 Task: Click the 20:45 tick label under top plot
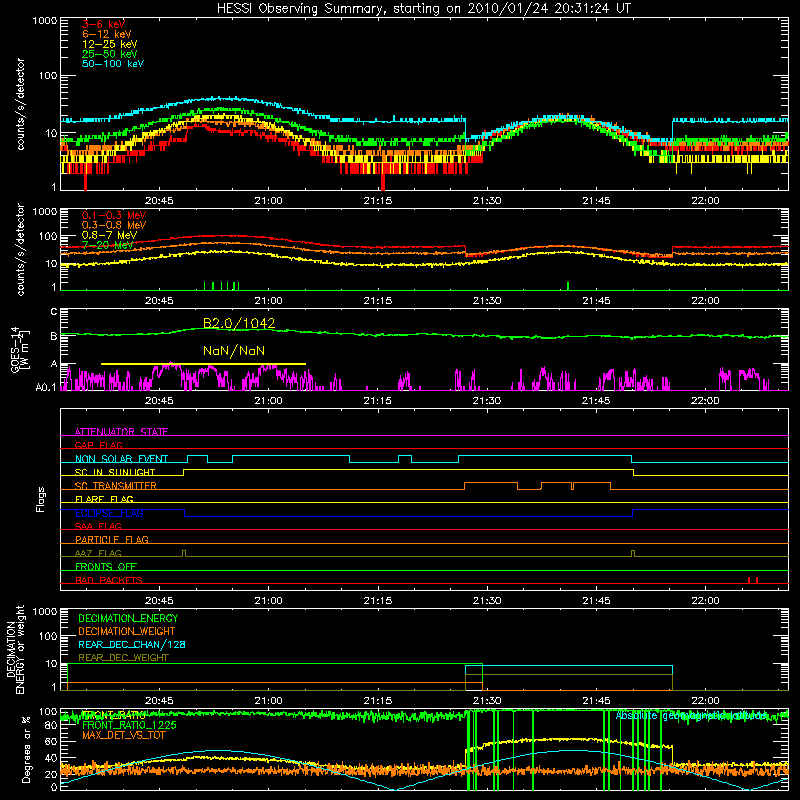tap(159, 201)
